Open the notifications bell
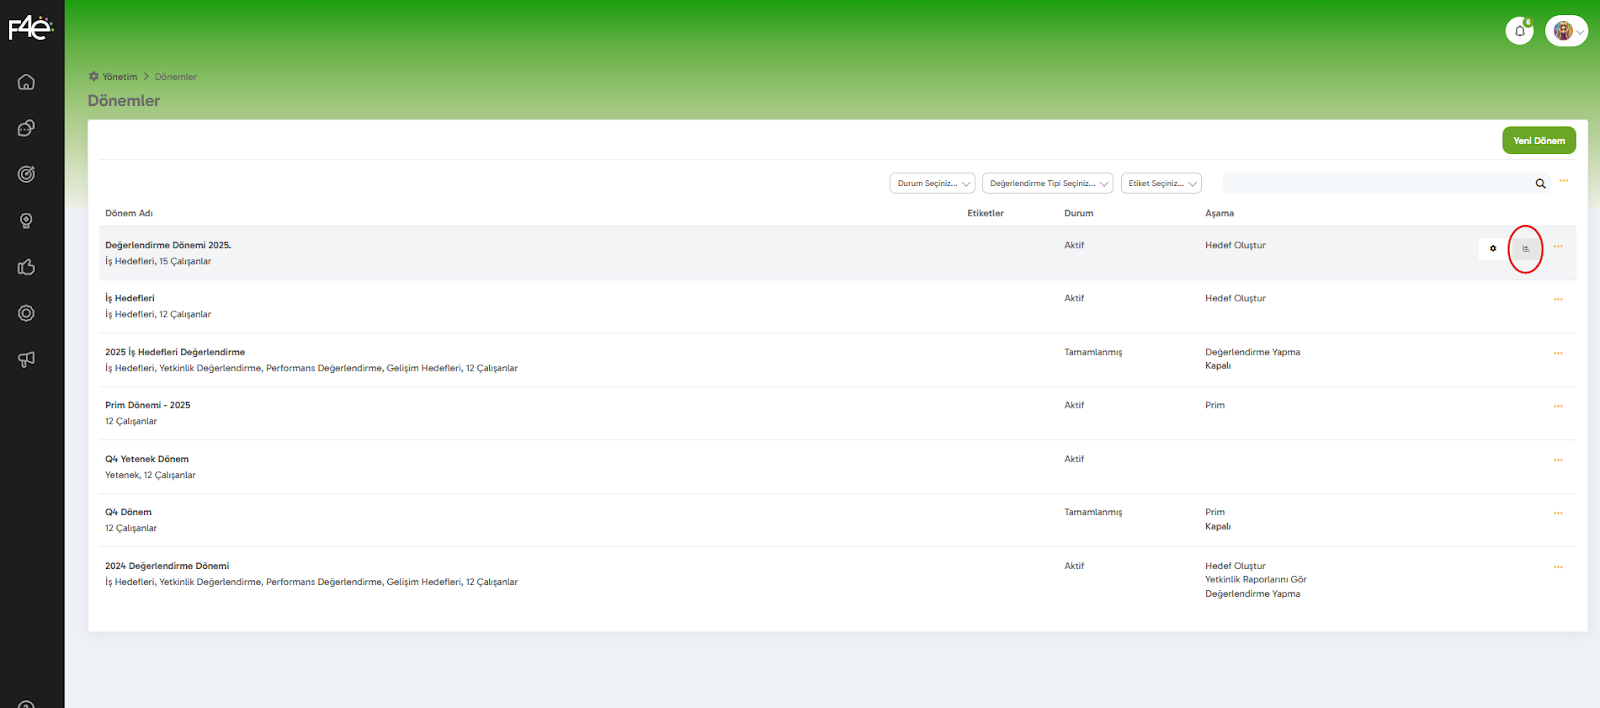The width and height of the screenshot is (1600, 708). 1519,31
